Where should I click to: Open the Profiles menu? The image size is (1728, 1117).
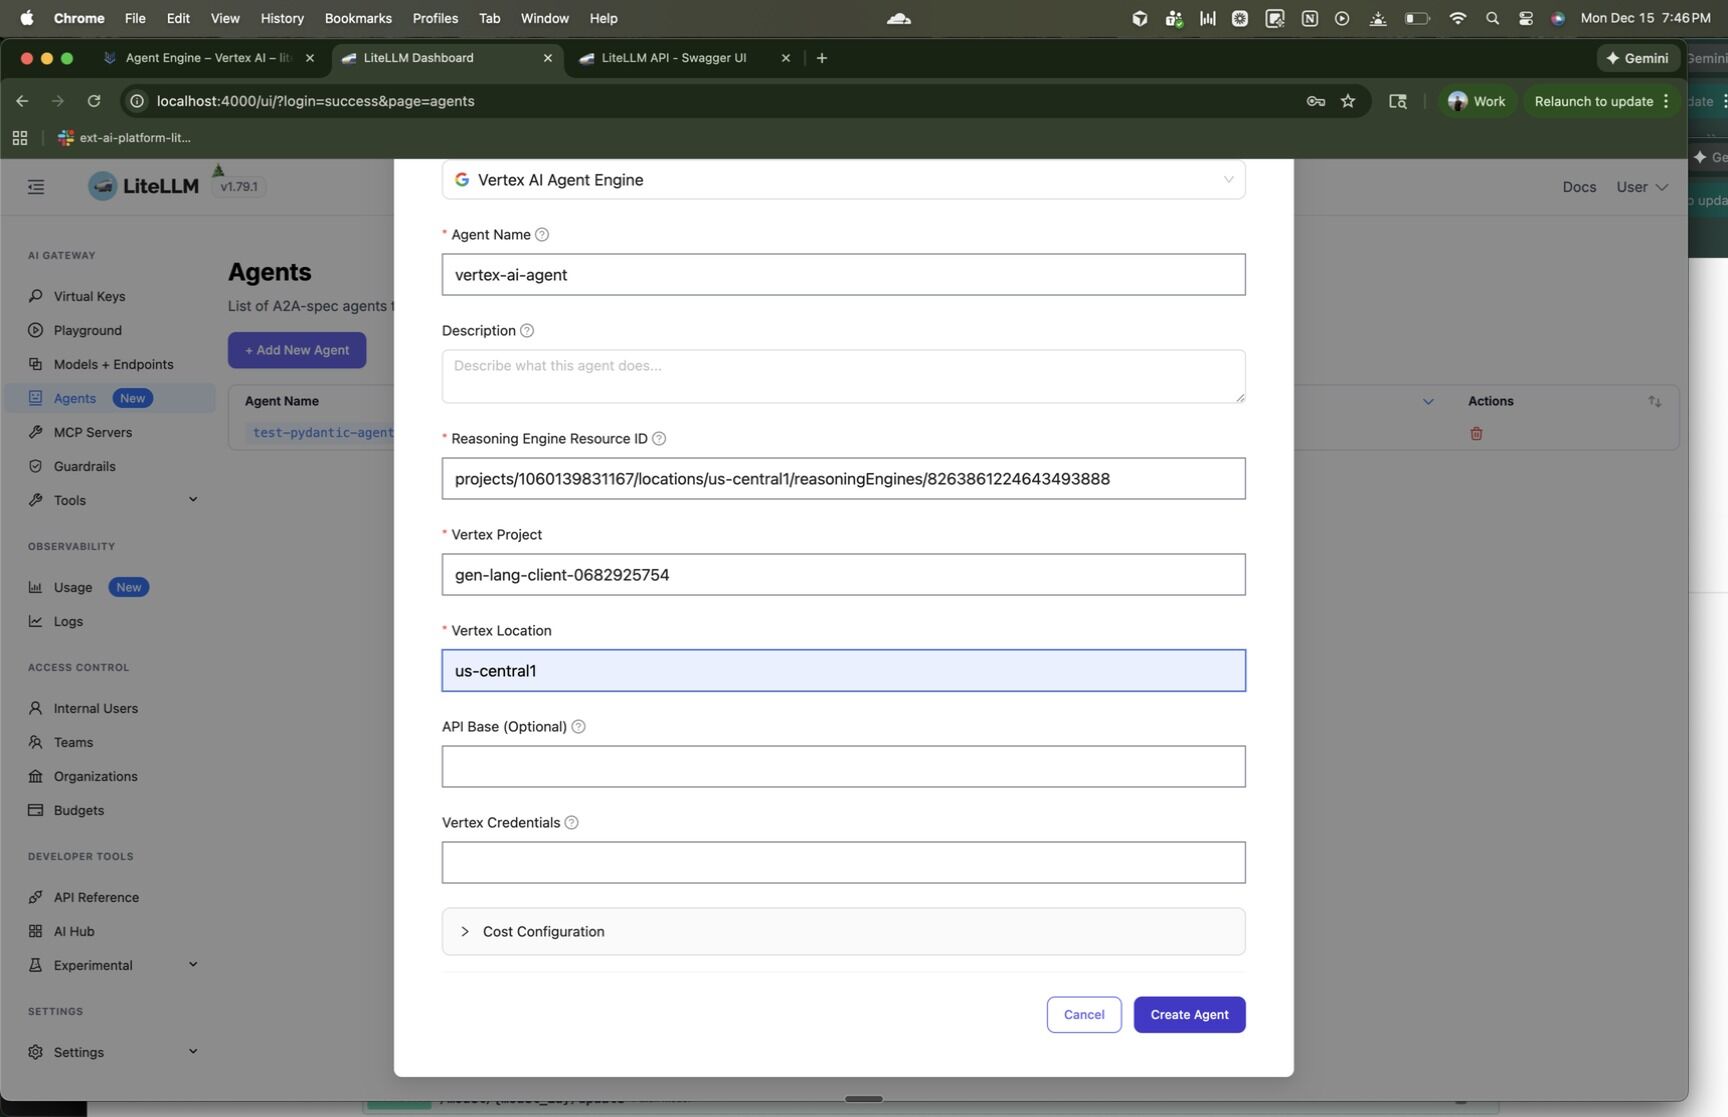point(435,18)
